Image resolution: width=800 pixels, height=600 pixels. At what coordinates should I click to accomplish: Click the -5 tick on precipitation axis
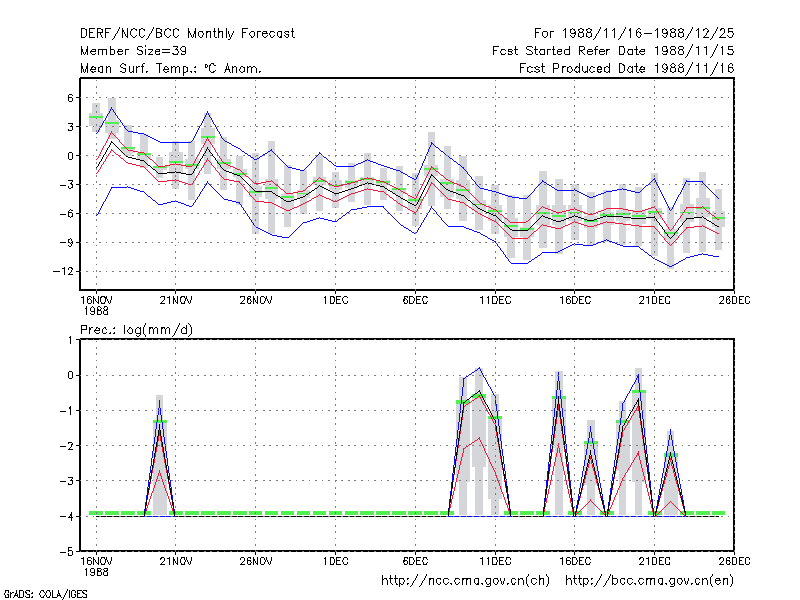[x=66, y=552]
